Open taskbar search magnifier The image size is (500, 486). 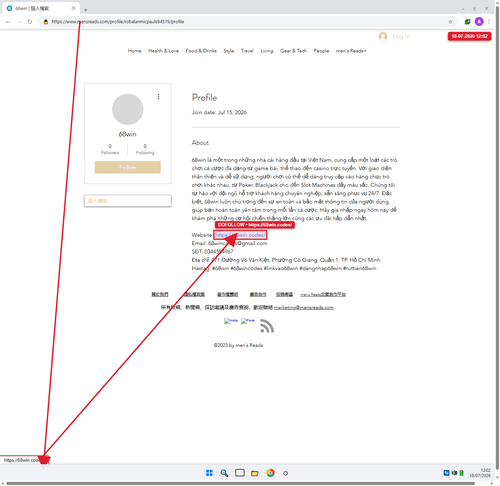224,473
